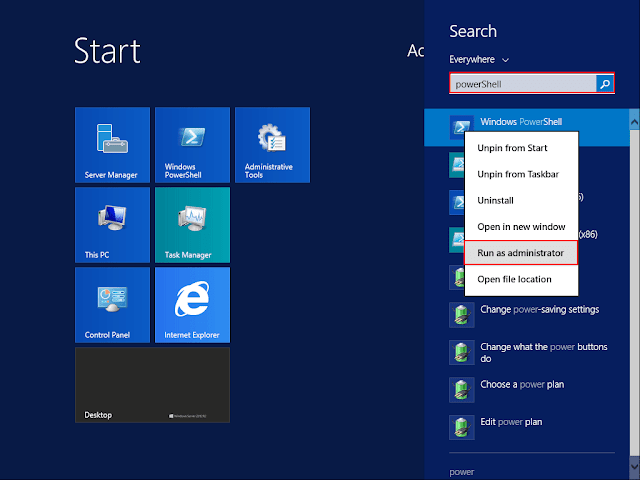The height and width of the screenshot is (480, 640).
Task: Launch the Windows PowerShell tile on Start
Action: (192, 145)
